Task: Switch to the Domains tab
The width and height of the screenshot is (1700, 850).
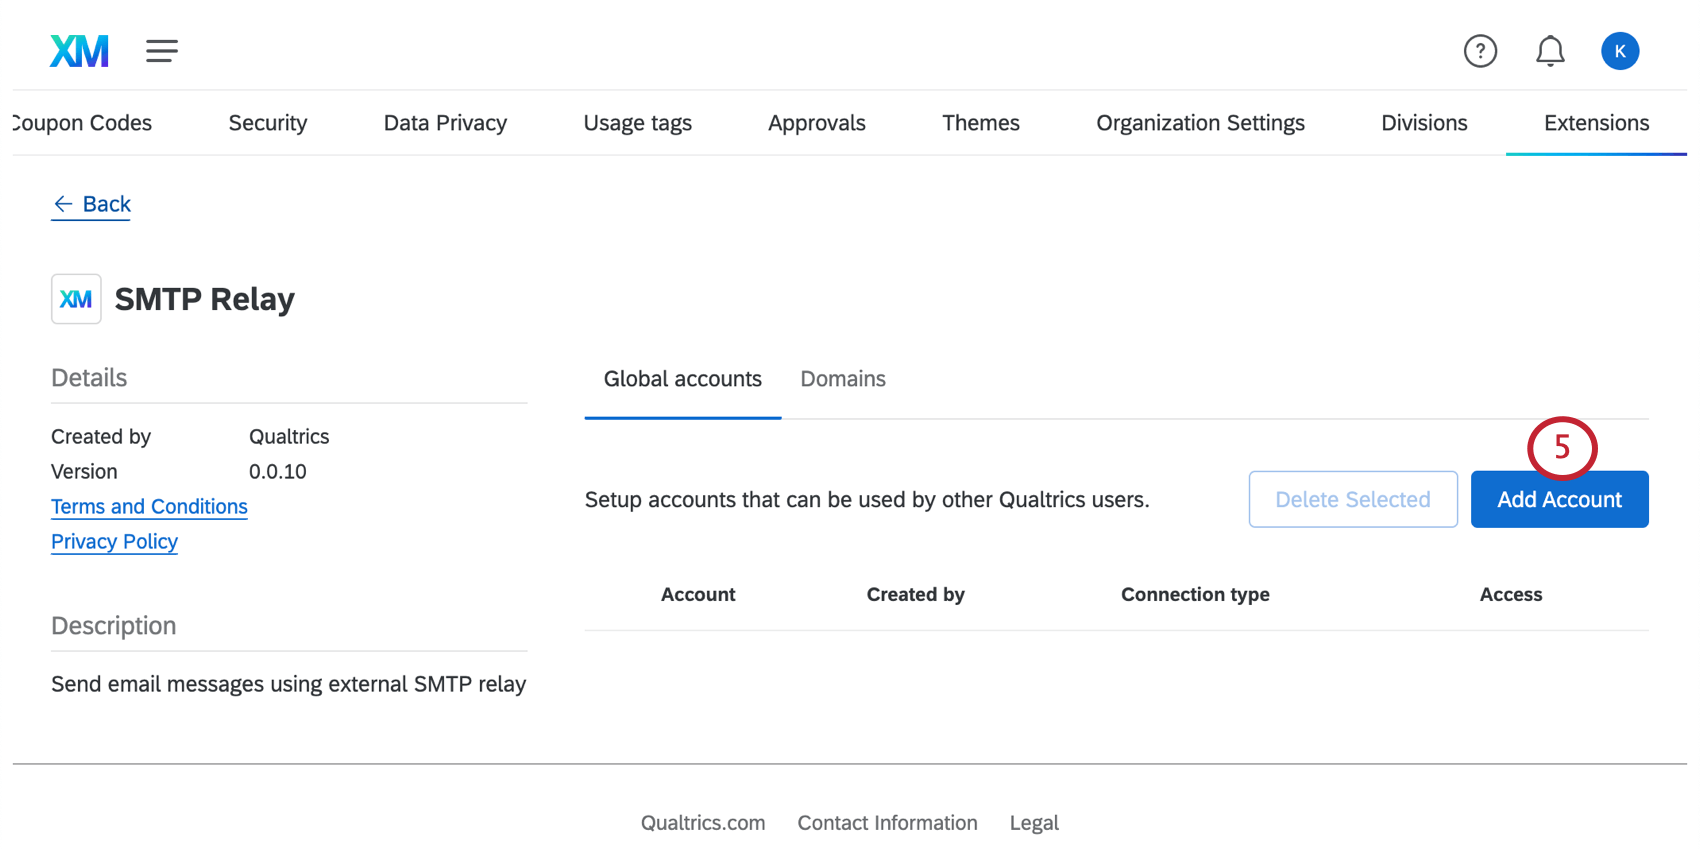Action: (843, 379)
